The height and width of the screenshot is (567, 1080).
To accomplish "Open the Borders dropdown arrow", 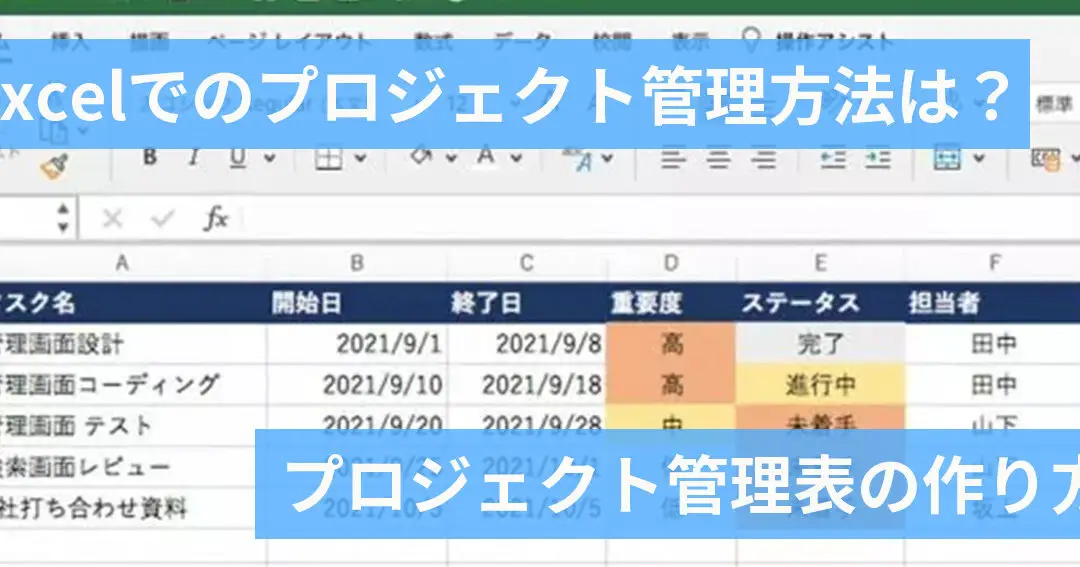I will [x=359, y=158].
